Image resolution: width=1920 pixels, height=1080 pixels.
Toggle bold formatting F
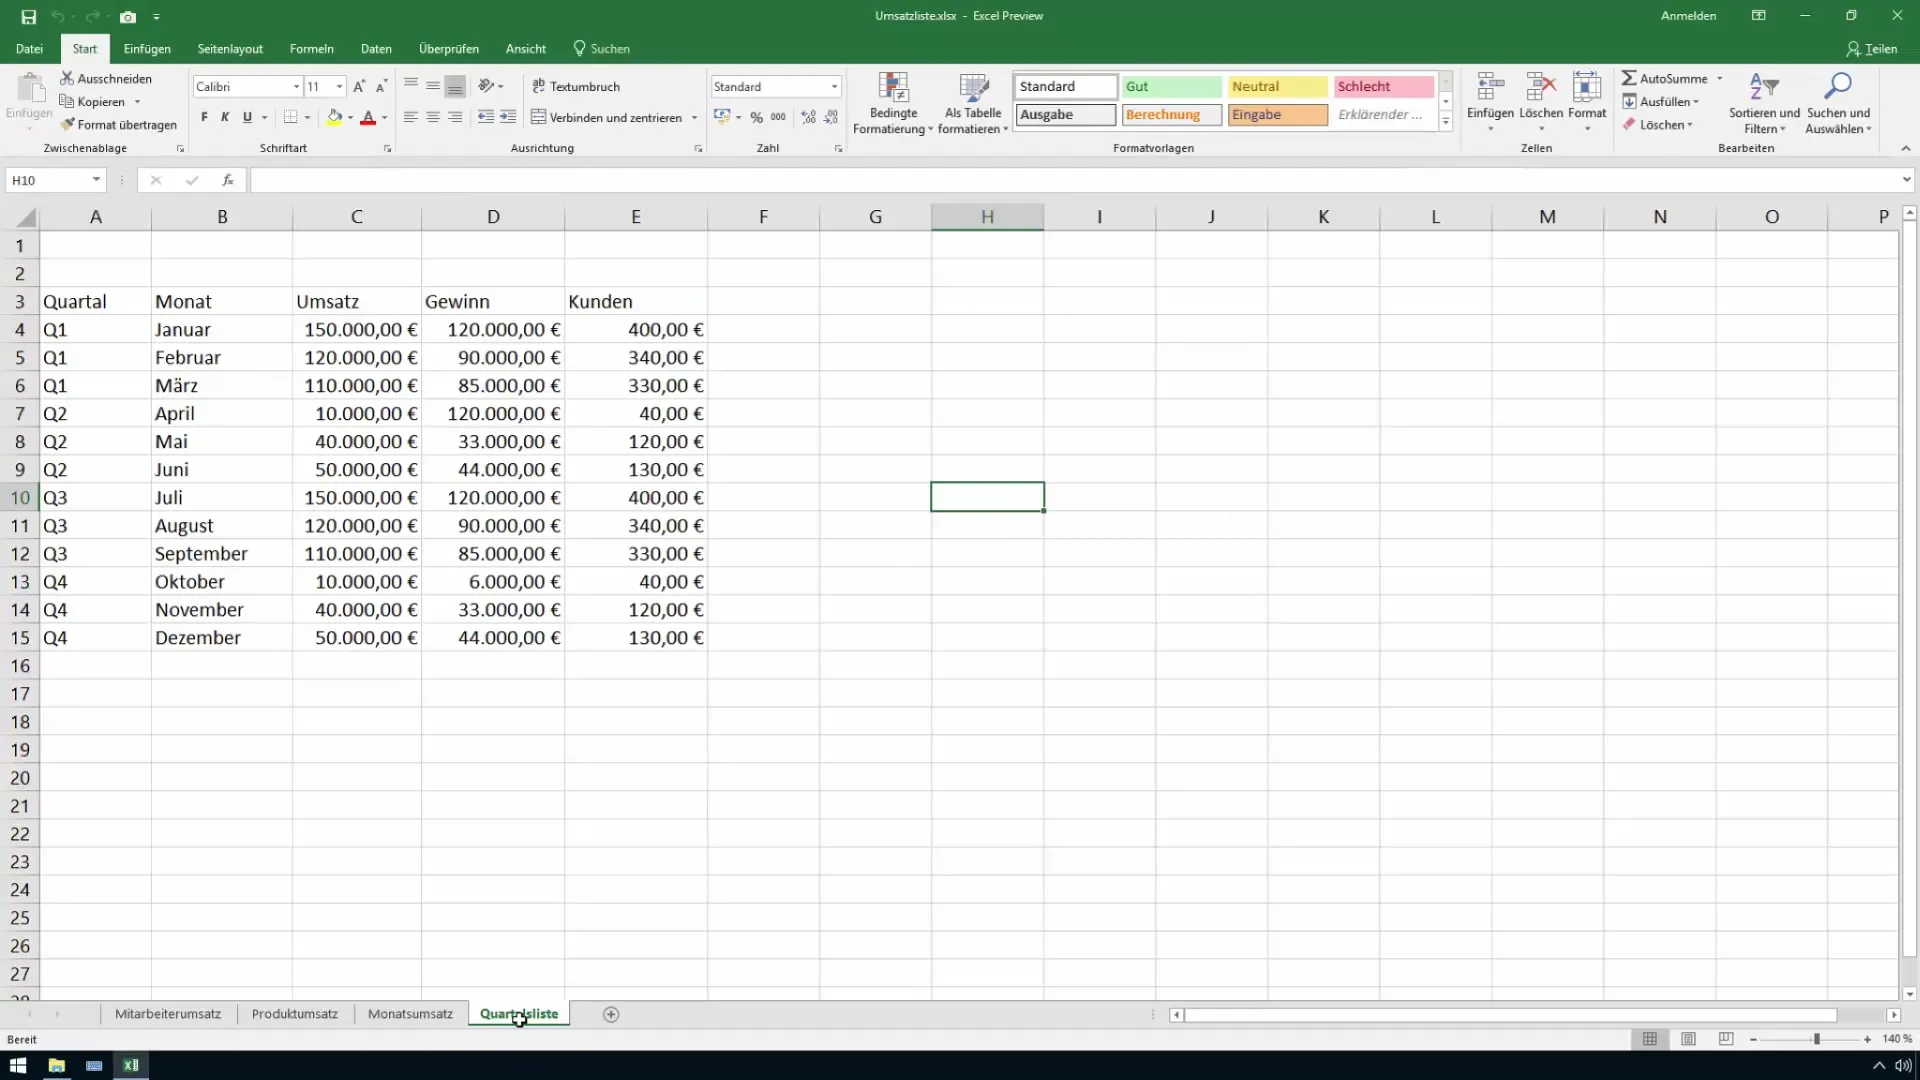tap(204, 117)
